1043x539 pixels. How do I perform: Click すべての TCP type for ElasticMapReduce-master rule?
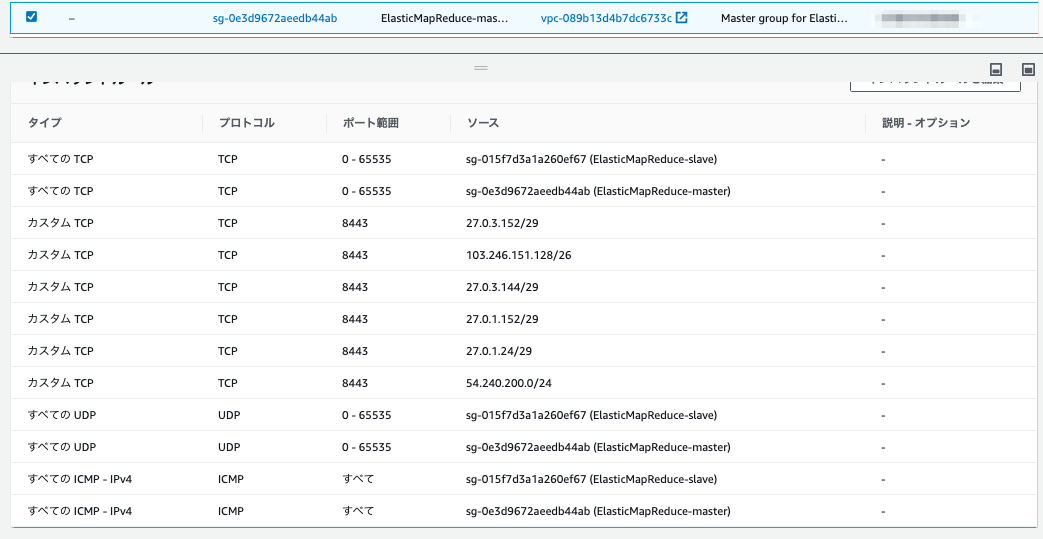[61, 192]
